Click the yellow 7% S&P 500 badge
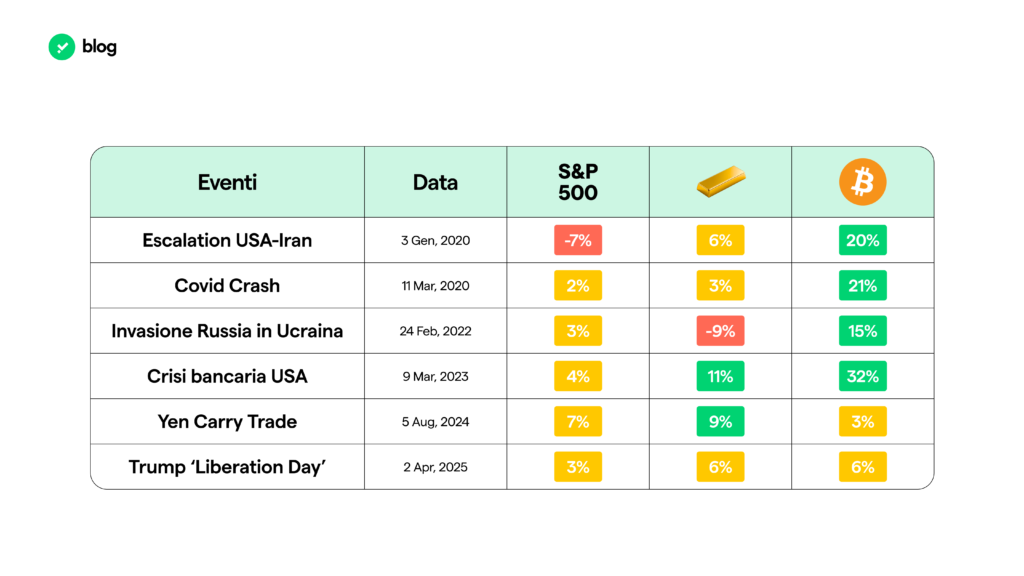The image size is (1024, 576). (x=578, y=421)
